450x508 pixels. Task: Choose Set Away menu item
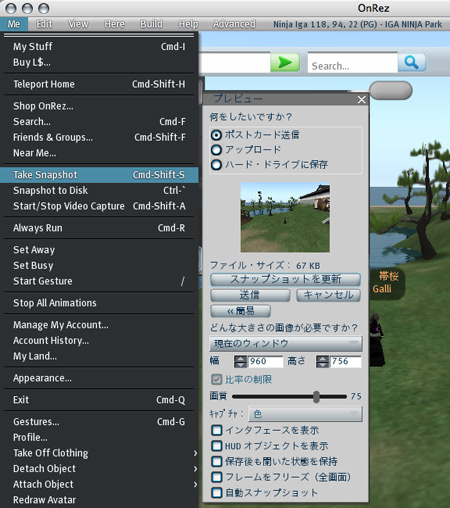pyautogui.click(x=99, y=250)
